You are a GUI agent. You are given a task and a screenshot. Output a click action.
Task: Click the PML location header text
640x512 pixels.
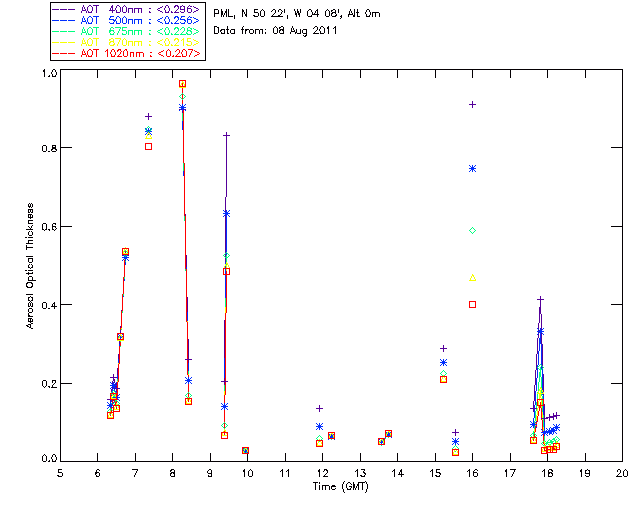click(x=297, y=13)
